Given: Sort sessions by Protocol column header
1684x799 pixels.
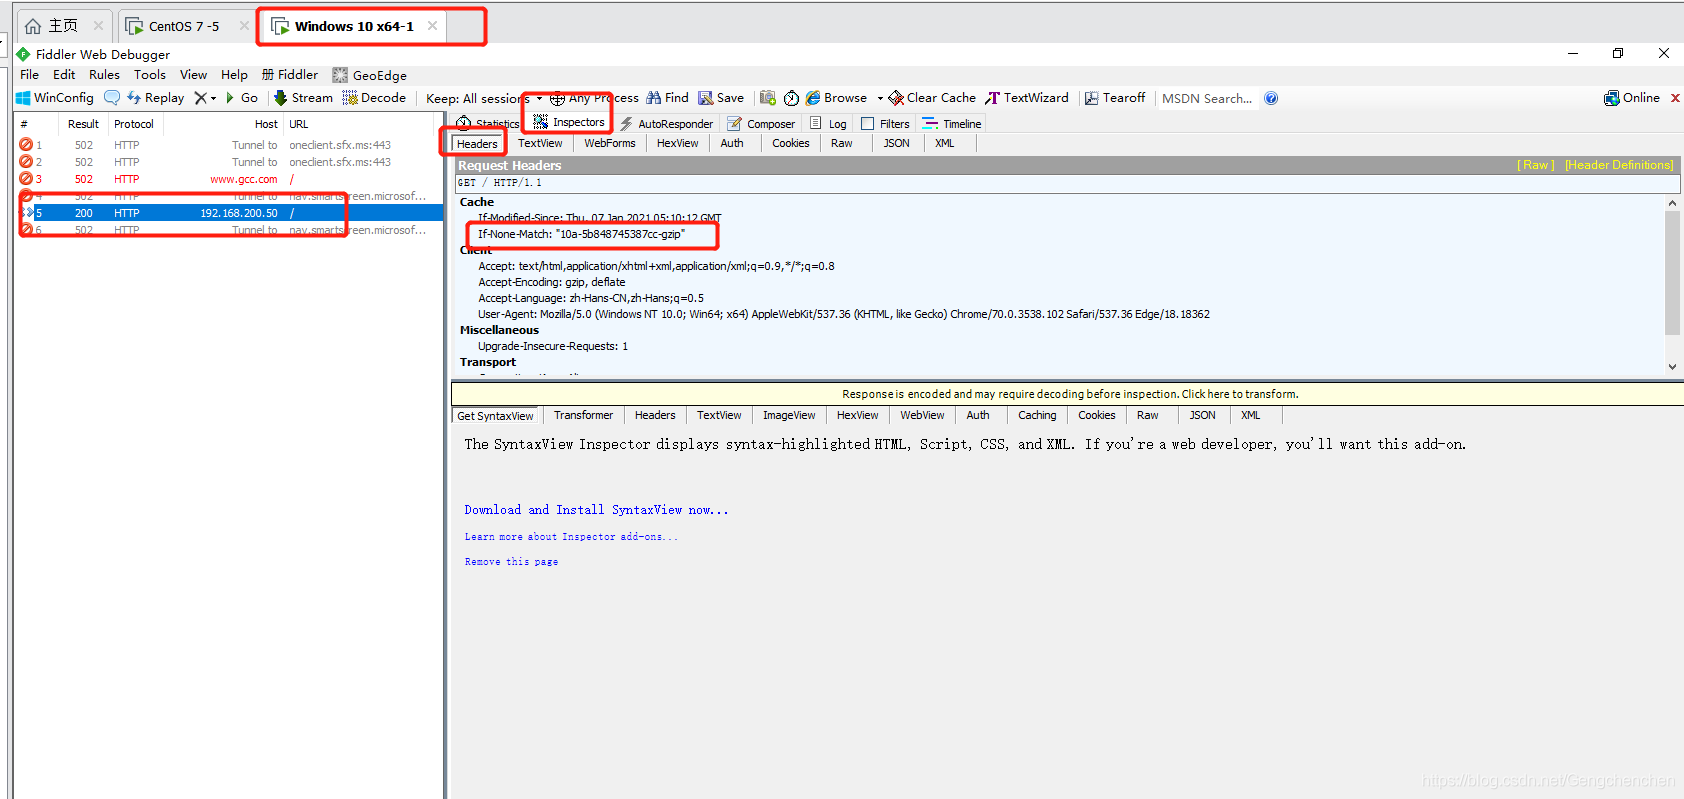Looking at the screenshot, I should (x=134, y=124).
